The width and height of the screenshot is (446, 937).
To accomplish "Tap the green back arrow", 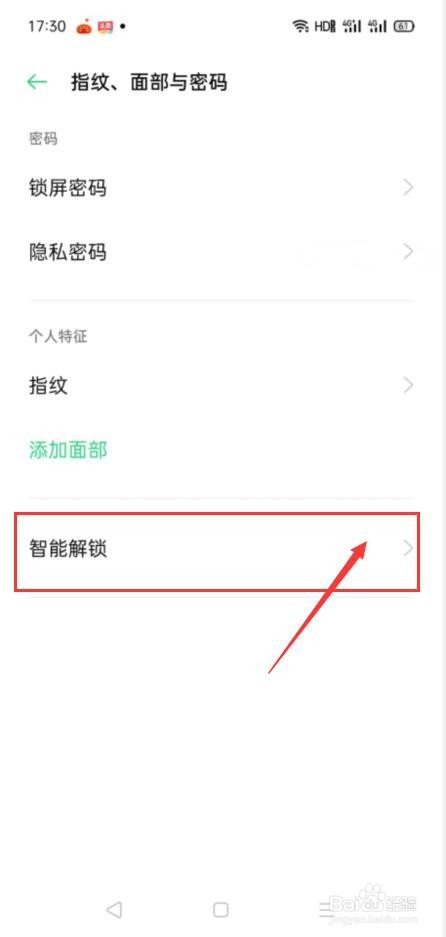I will pyautogui.click(x=37, y=82).
